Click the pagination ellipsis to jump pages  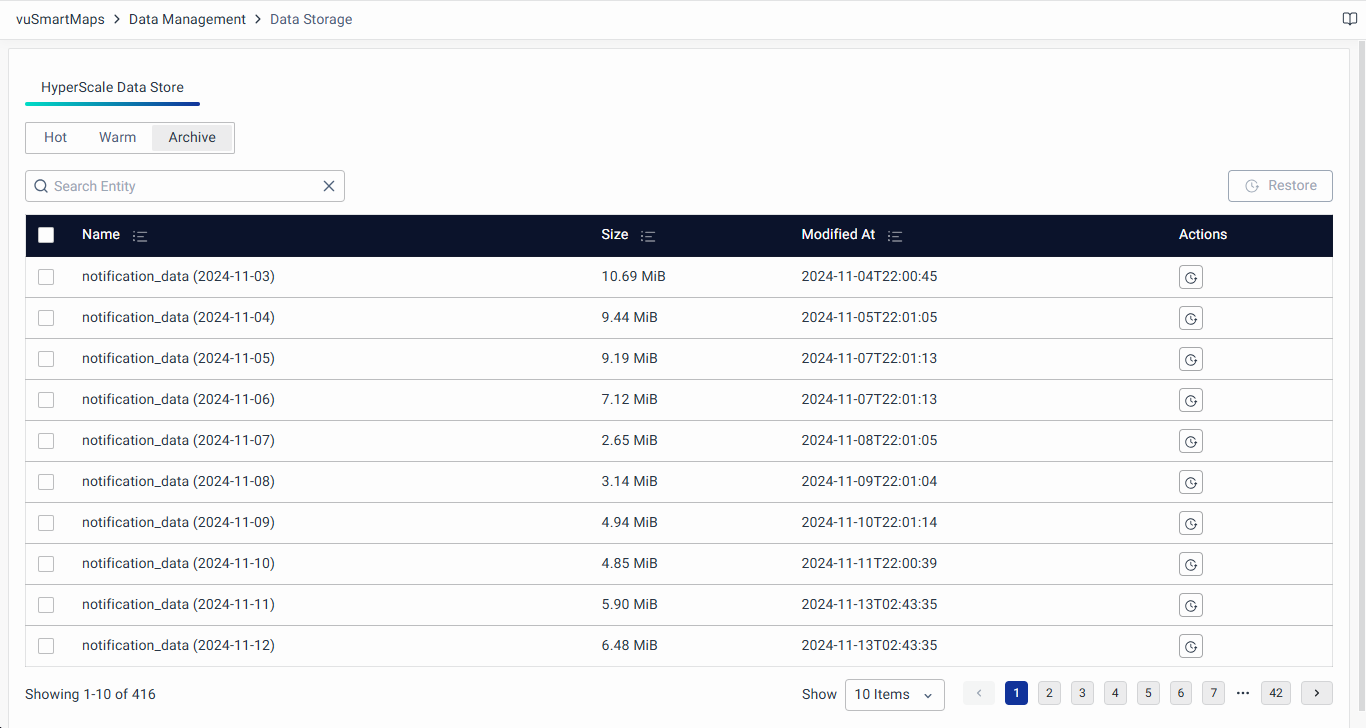[1243, 693]
